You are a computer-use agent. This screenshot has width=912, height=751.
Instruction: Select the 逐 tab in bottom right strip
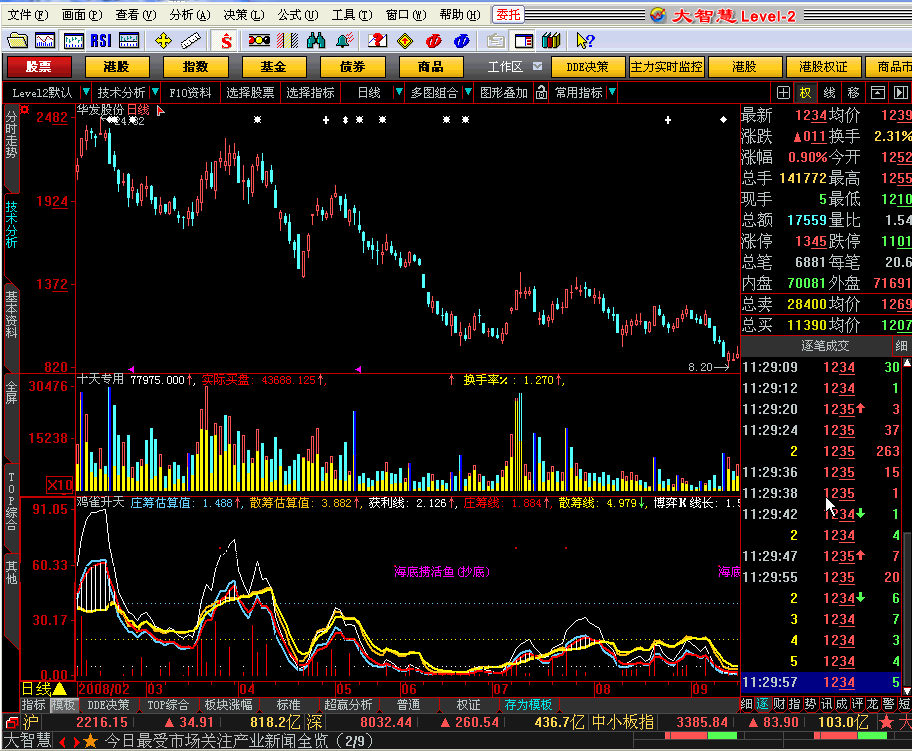[x=763, y=704]
